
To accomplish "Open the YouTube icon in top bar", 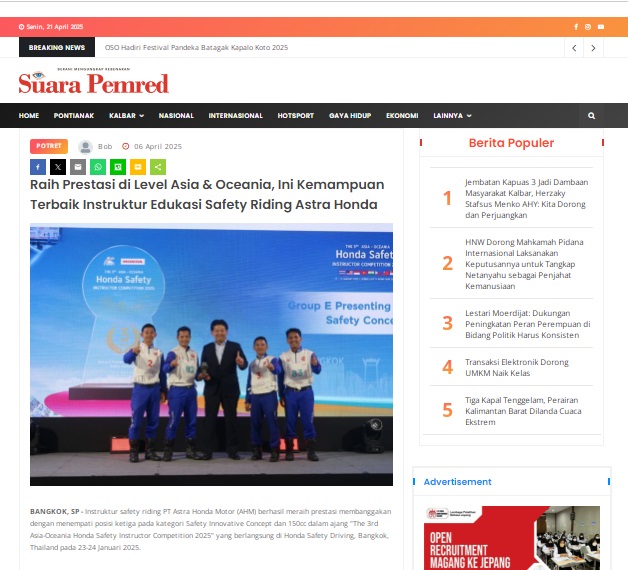I will [601, 27].
